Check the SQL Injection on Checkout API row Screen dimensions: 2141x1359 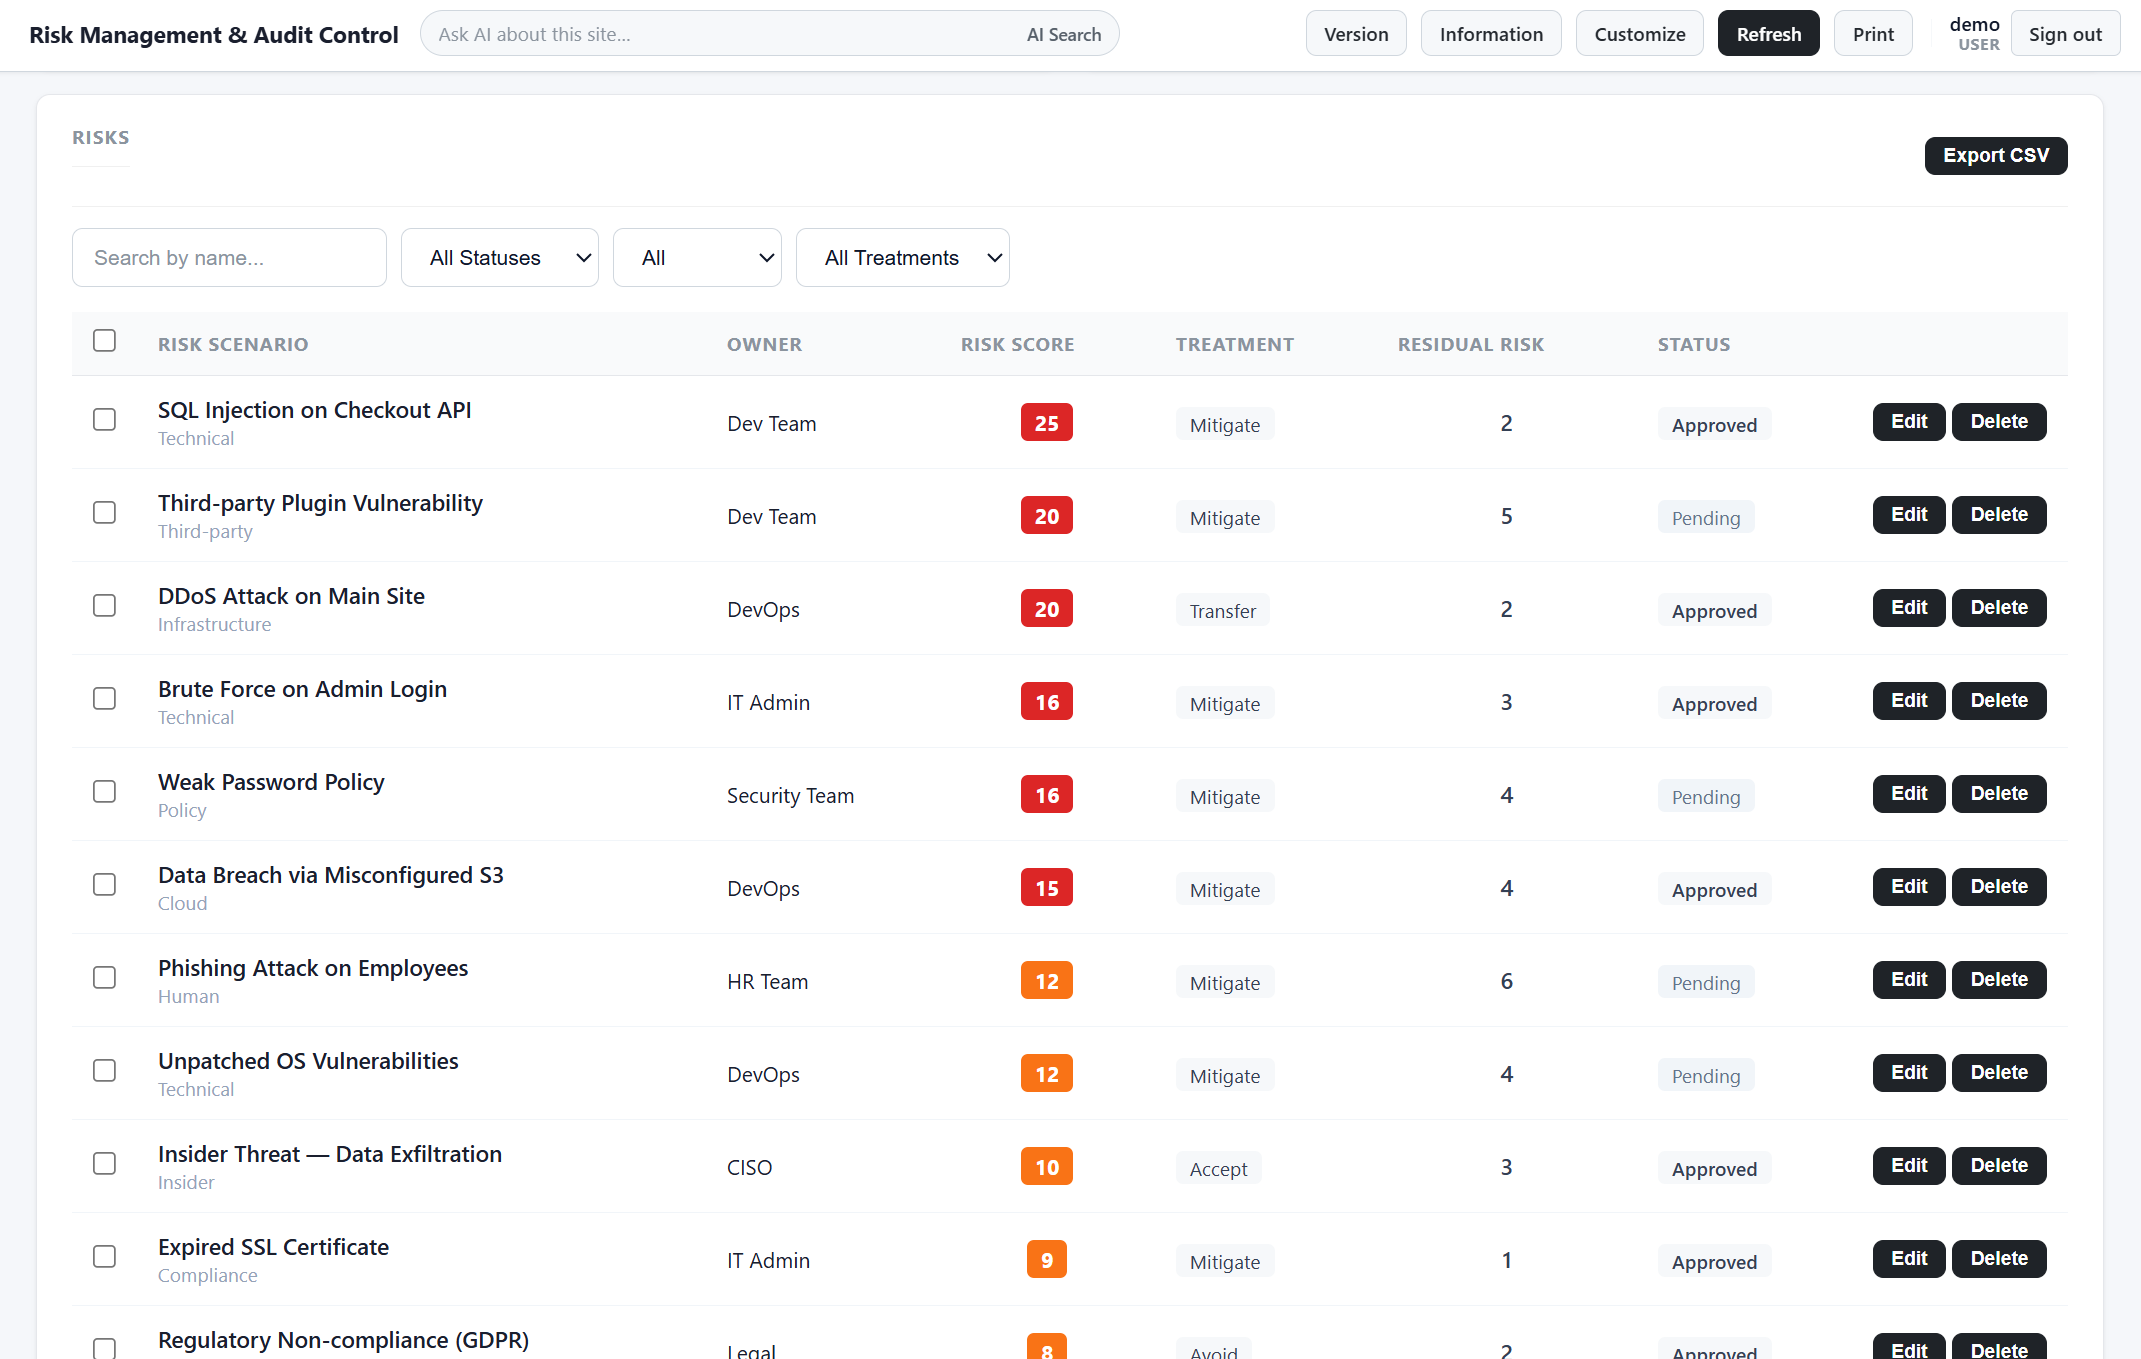coord(104,420)
